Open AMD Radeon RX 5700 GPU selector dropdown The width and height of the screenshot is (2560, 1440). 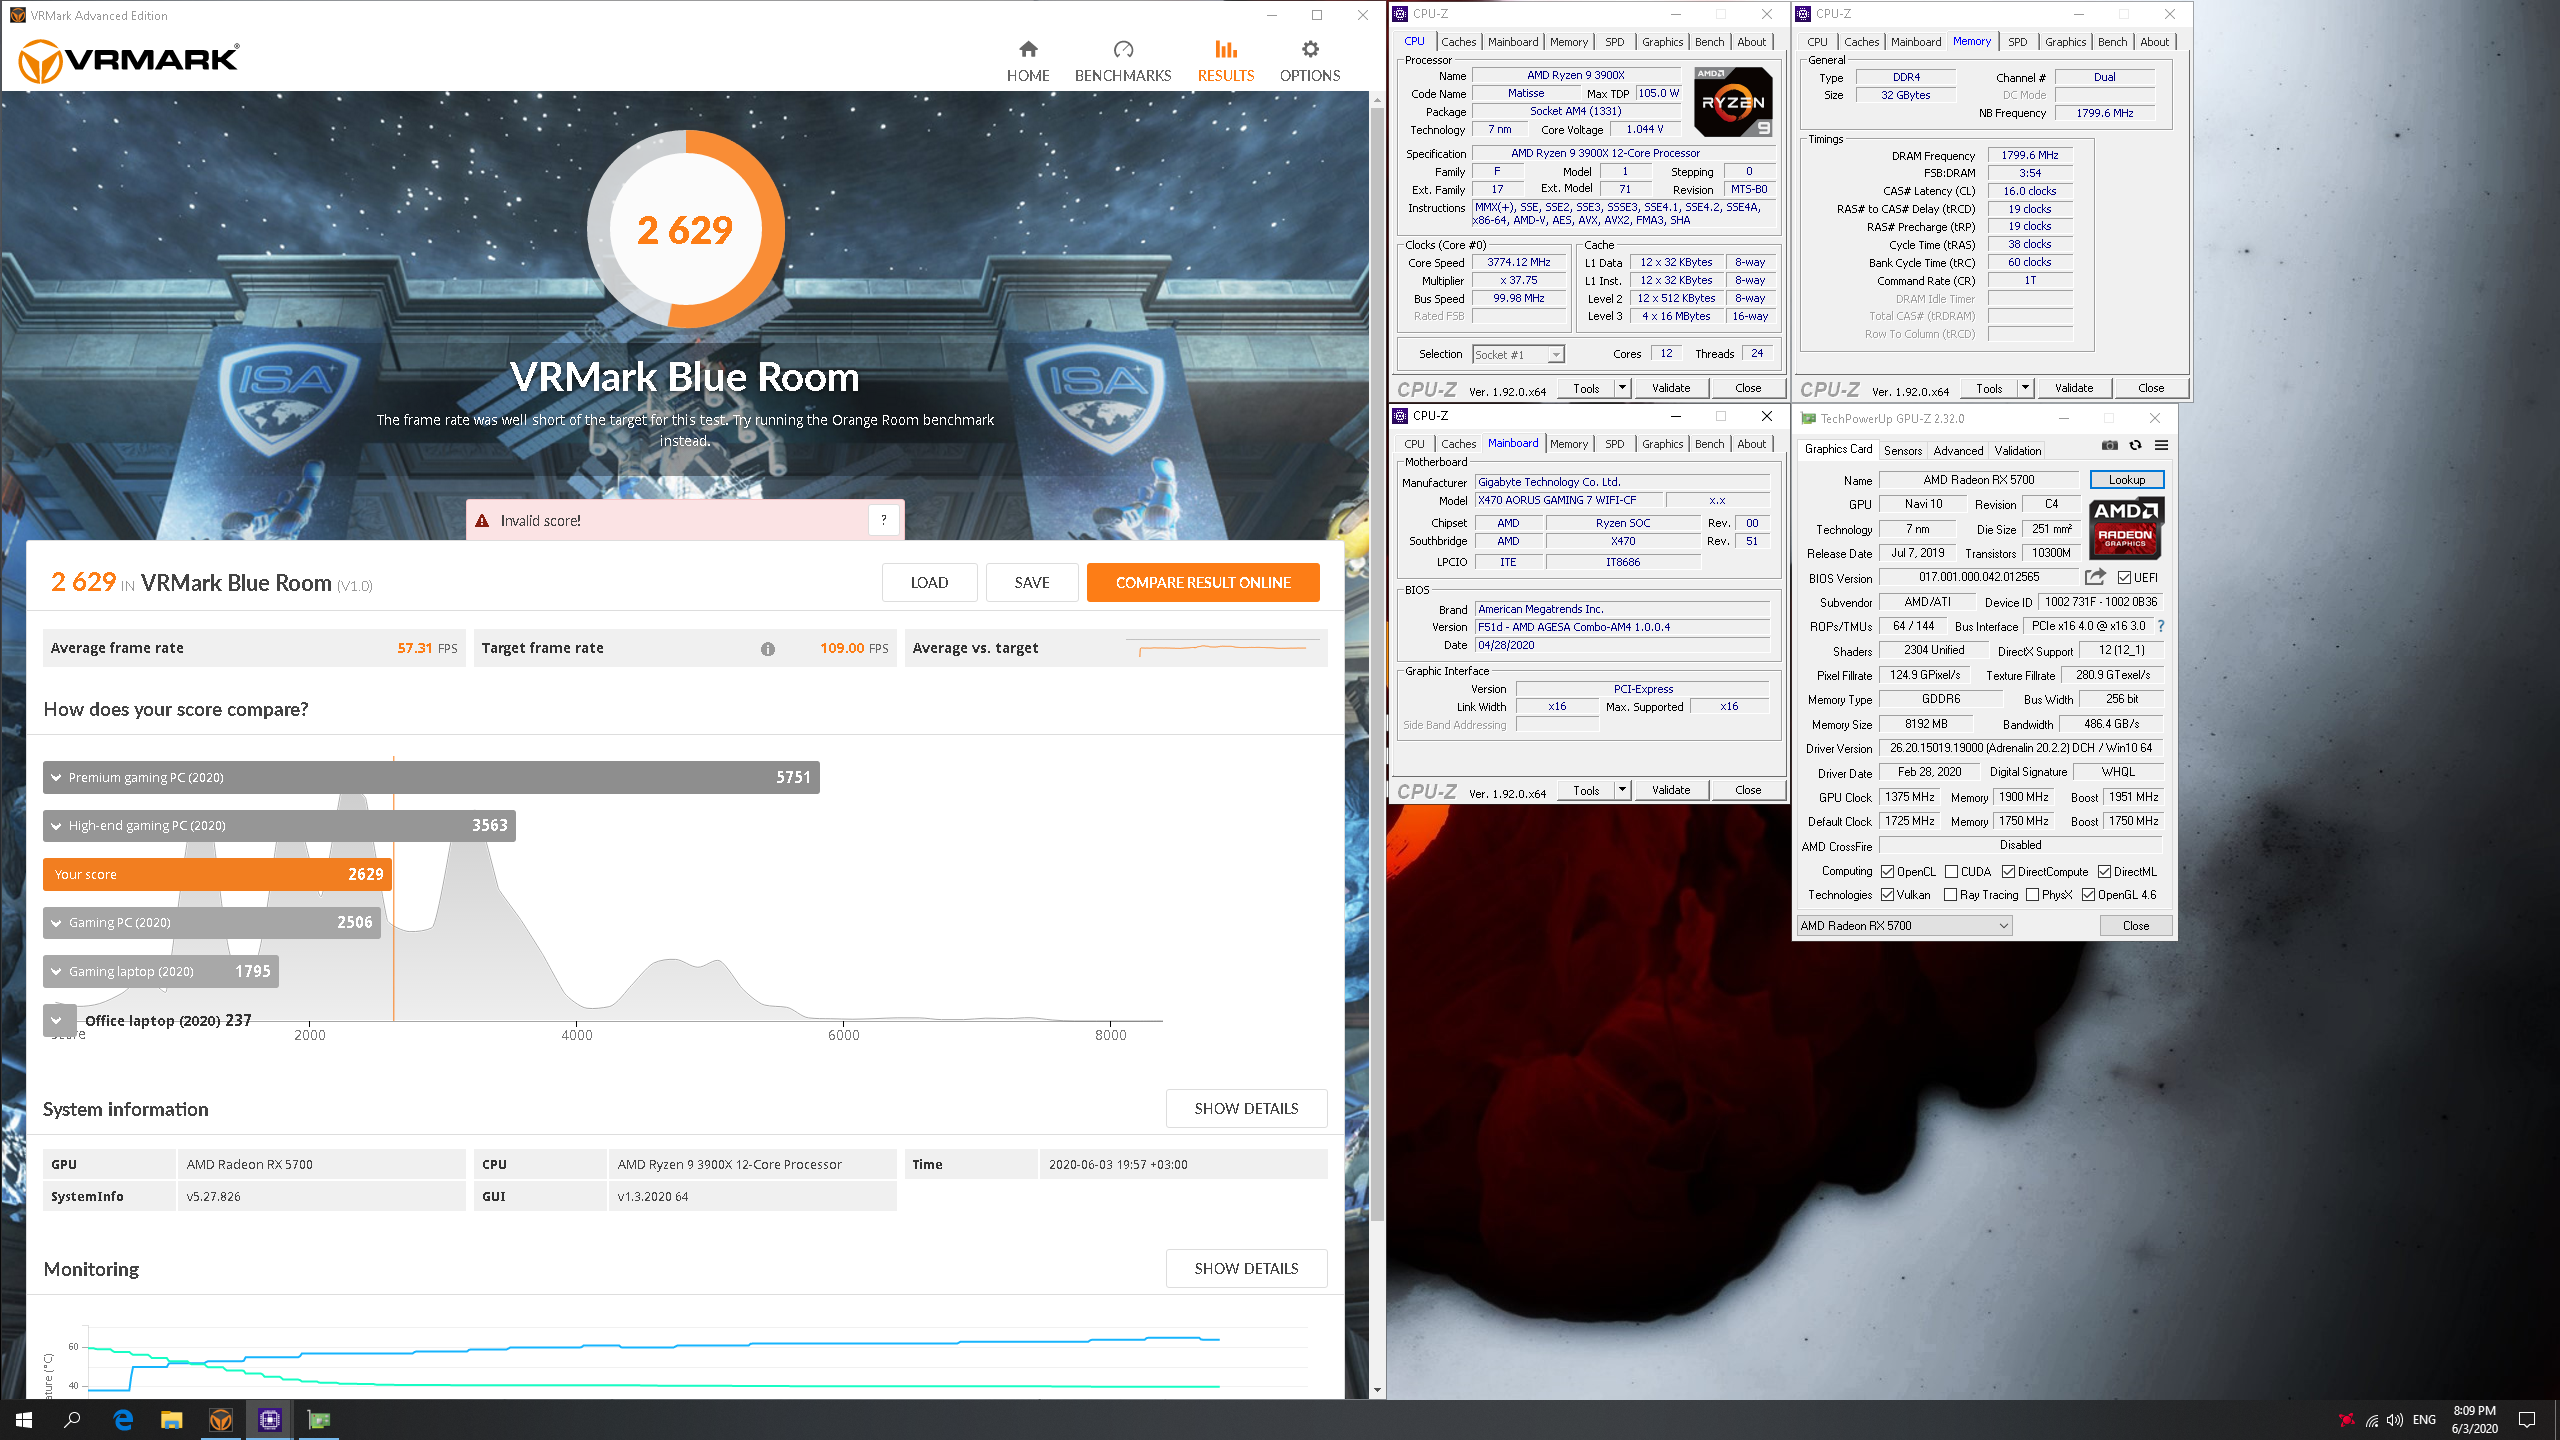pos(1904,926)
